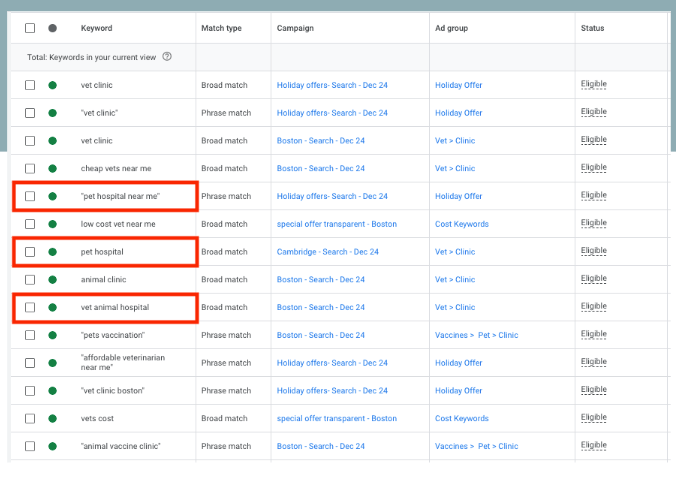Click the status dot icon in header row
Image resolution: width=676 pixels, height=493 pixels.
(52, 28)
